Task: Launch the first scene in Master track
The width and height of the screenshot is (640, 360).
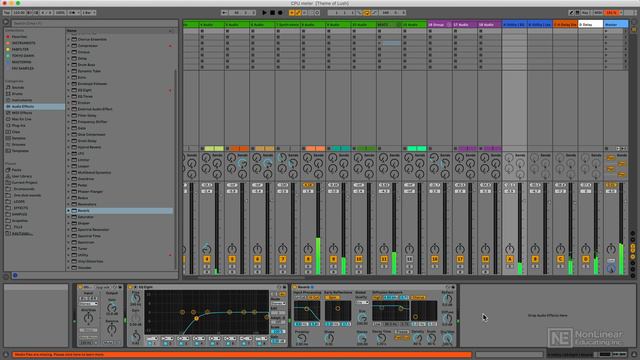Action: [606, 31]
